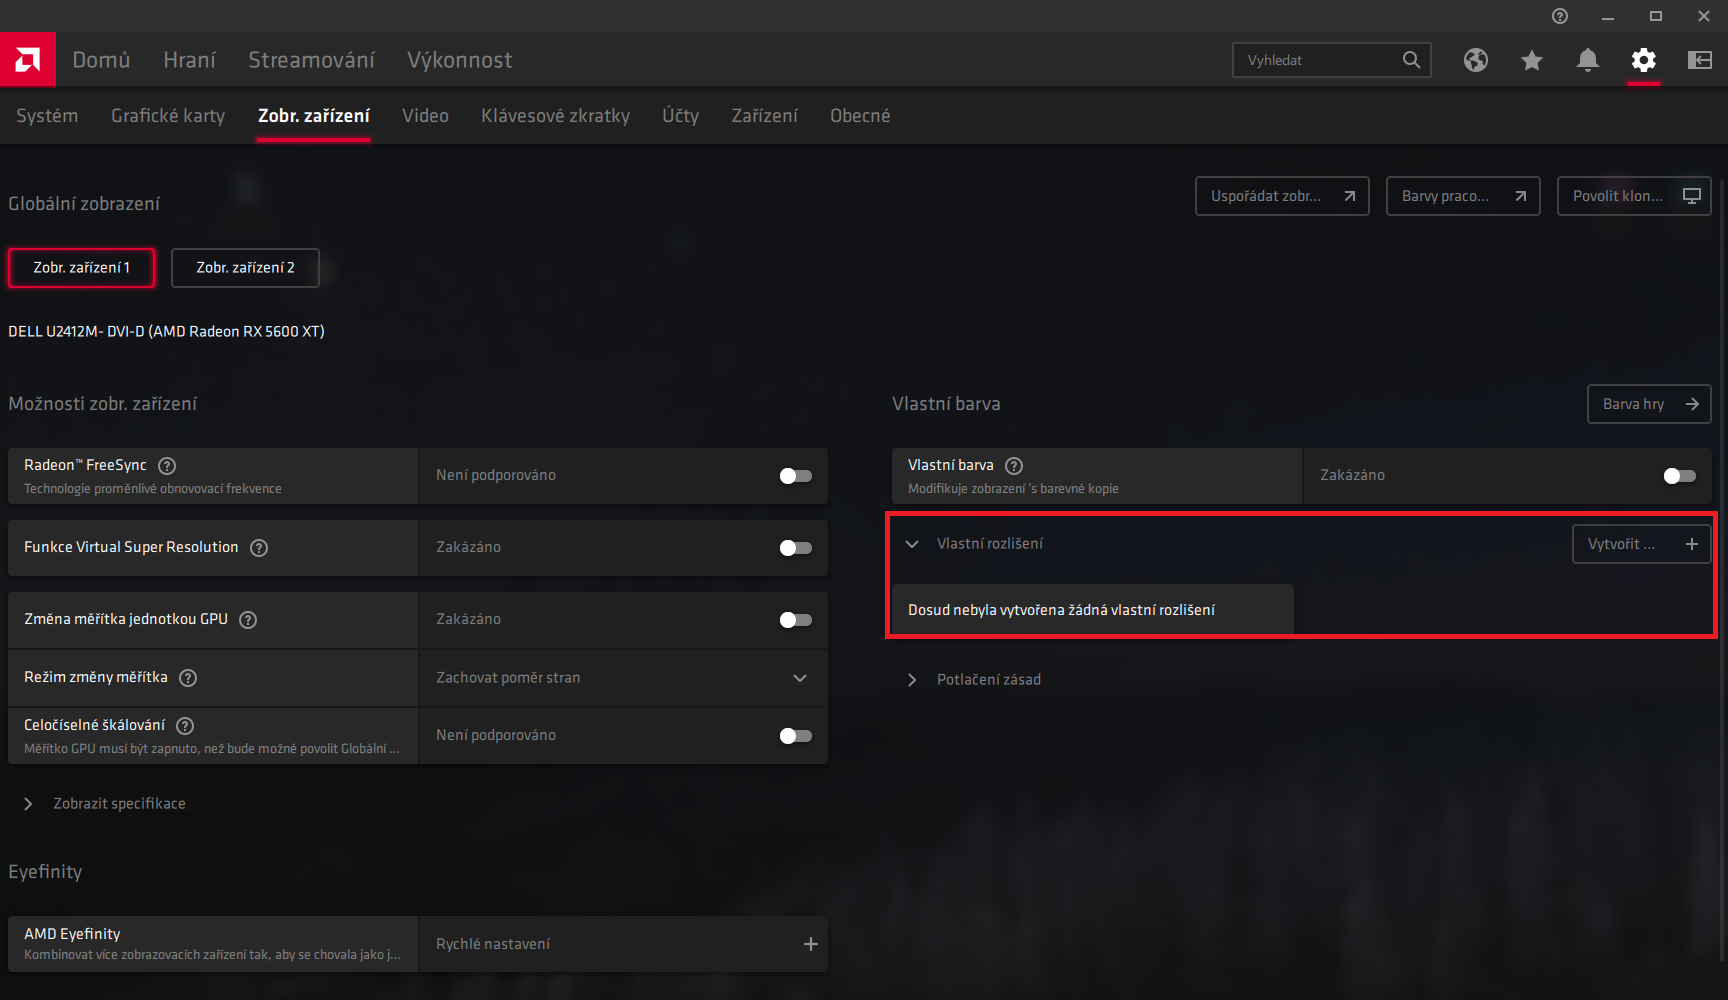
Task: Click Uspořádat zobr... button
Action: click(x=1282, y=196)
